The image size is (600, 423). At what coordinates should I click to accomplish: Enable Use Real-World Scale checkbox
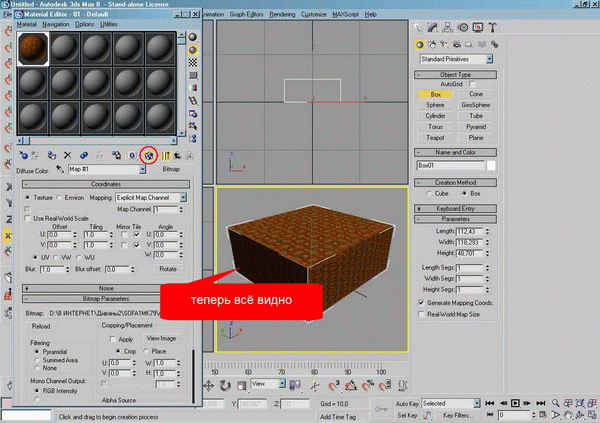click(28, 218)
